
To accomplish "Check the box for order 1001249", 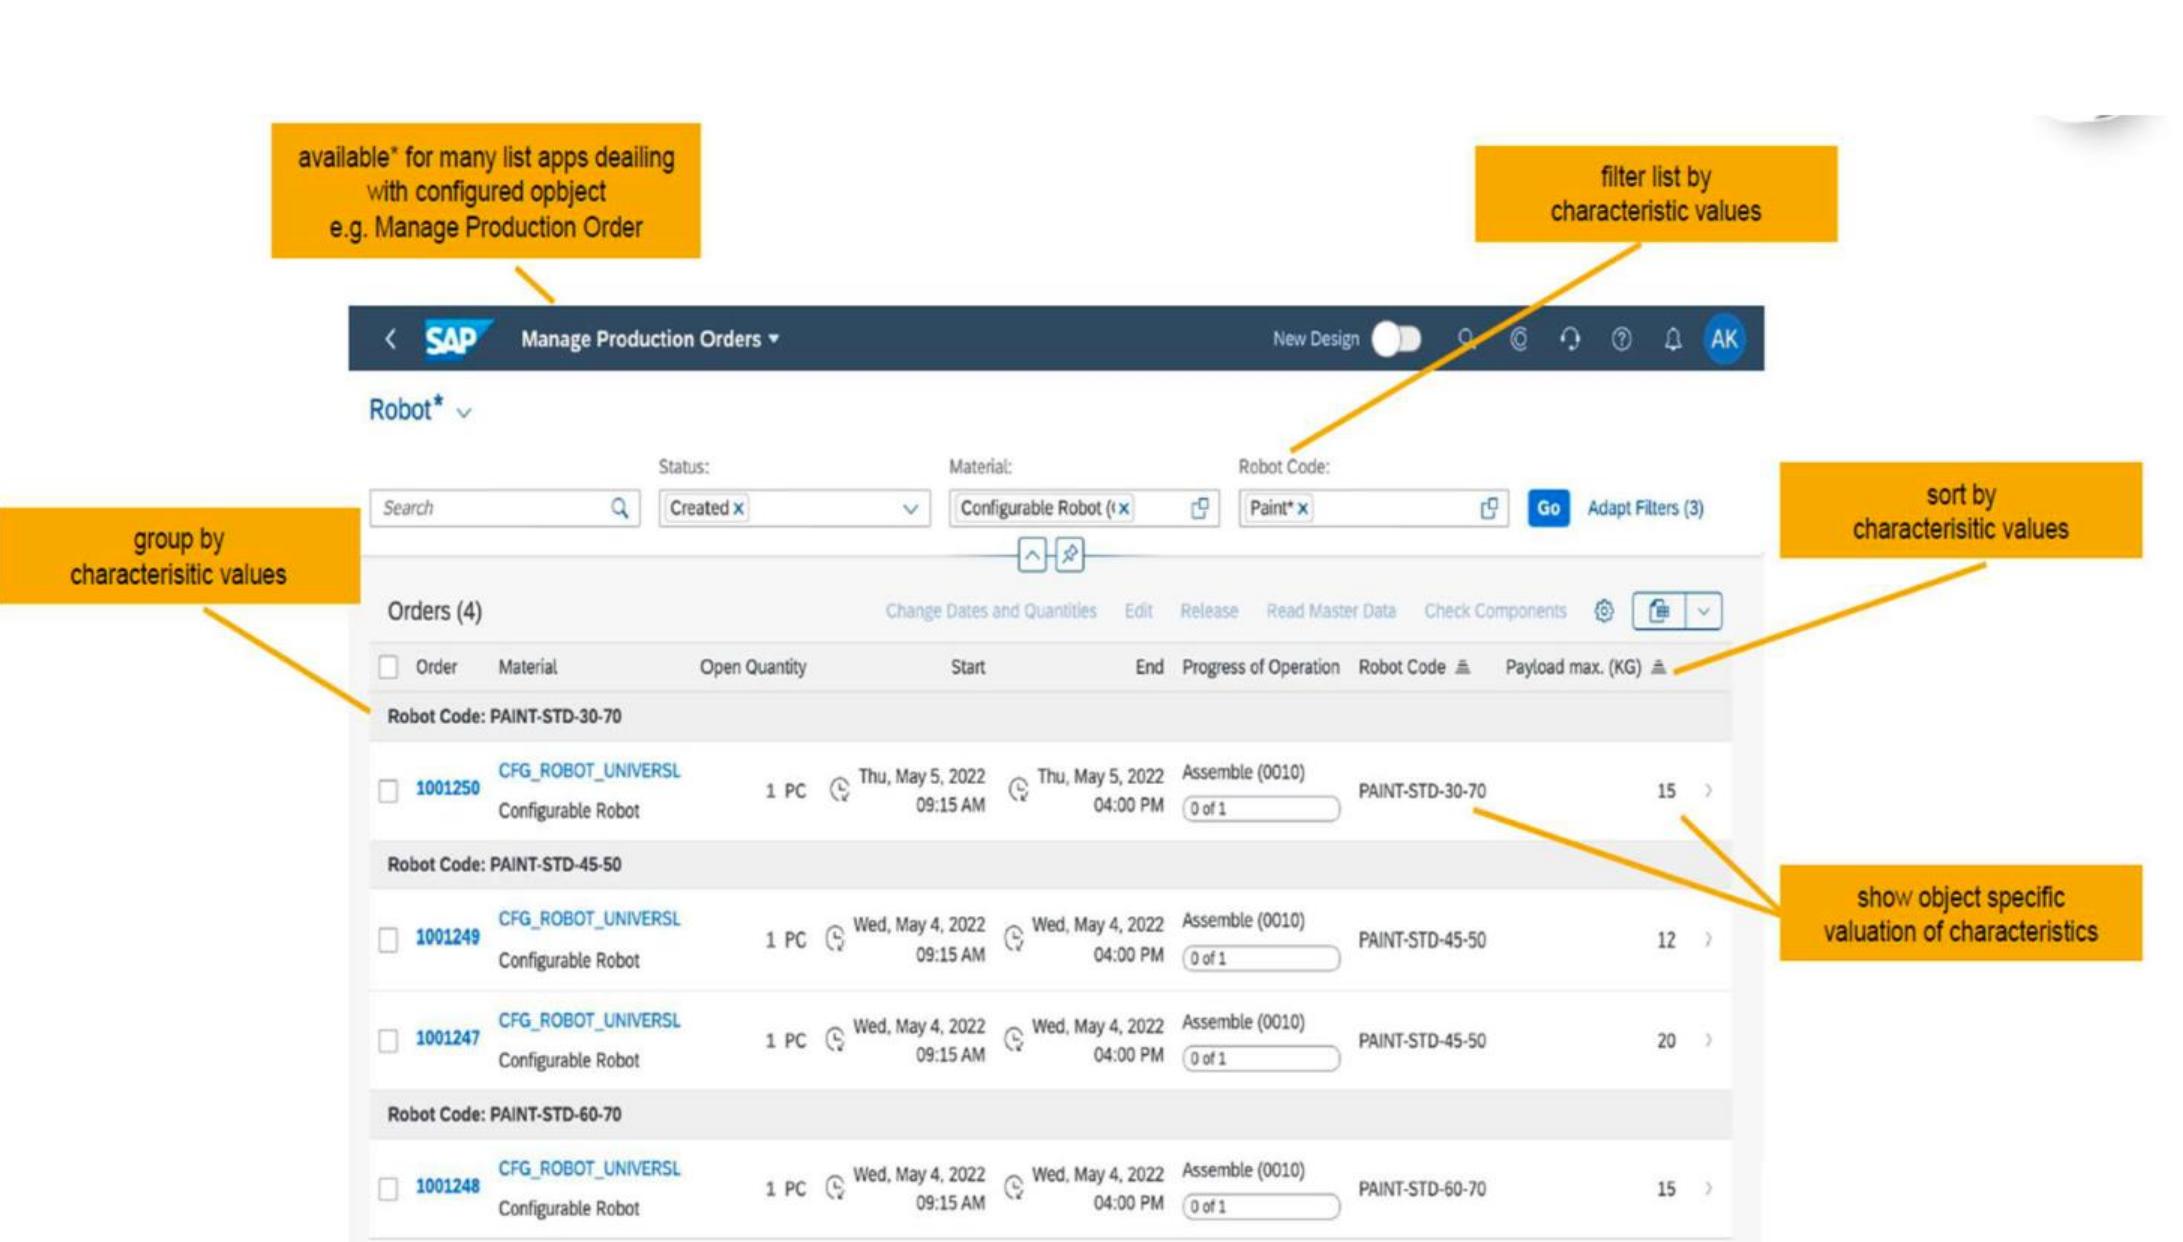I will click(x=388, y=939).
